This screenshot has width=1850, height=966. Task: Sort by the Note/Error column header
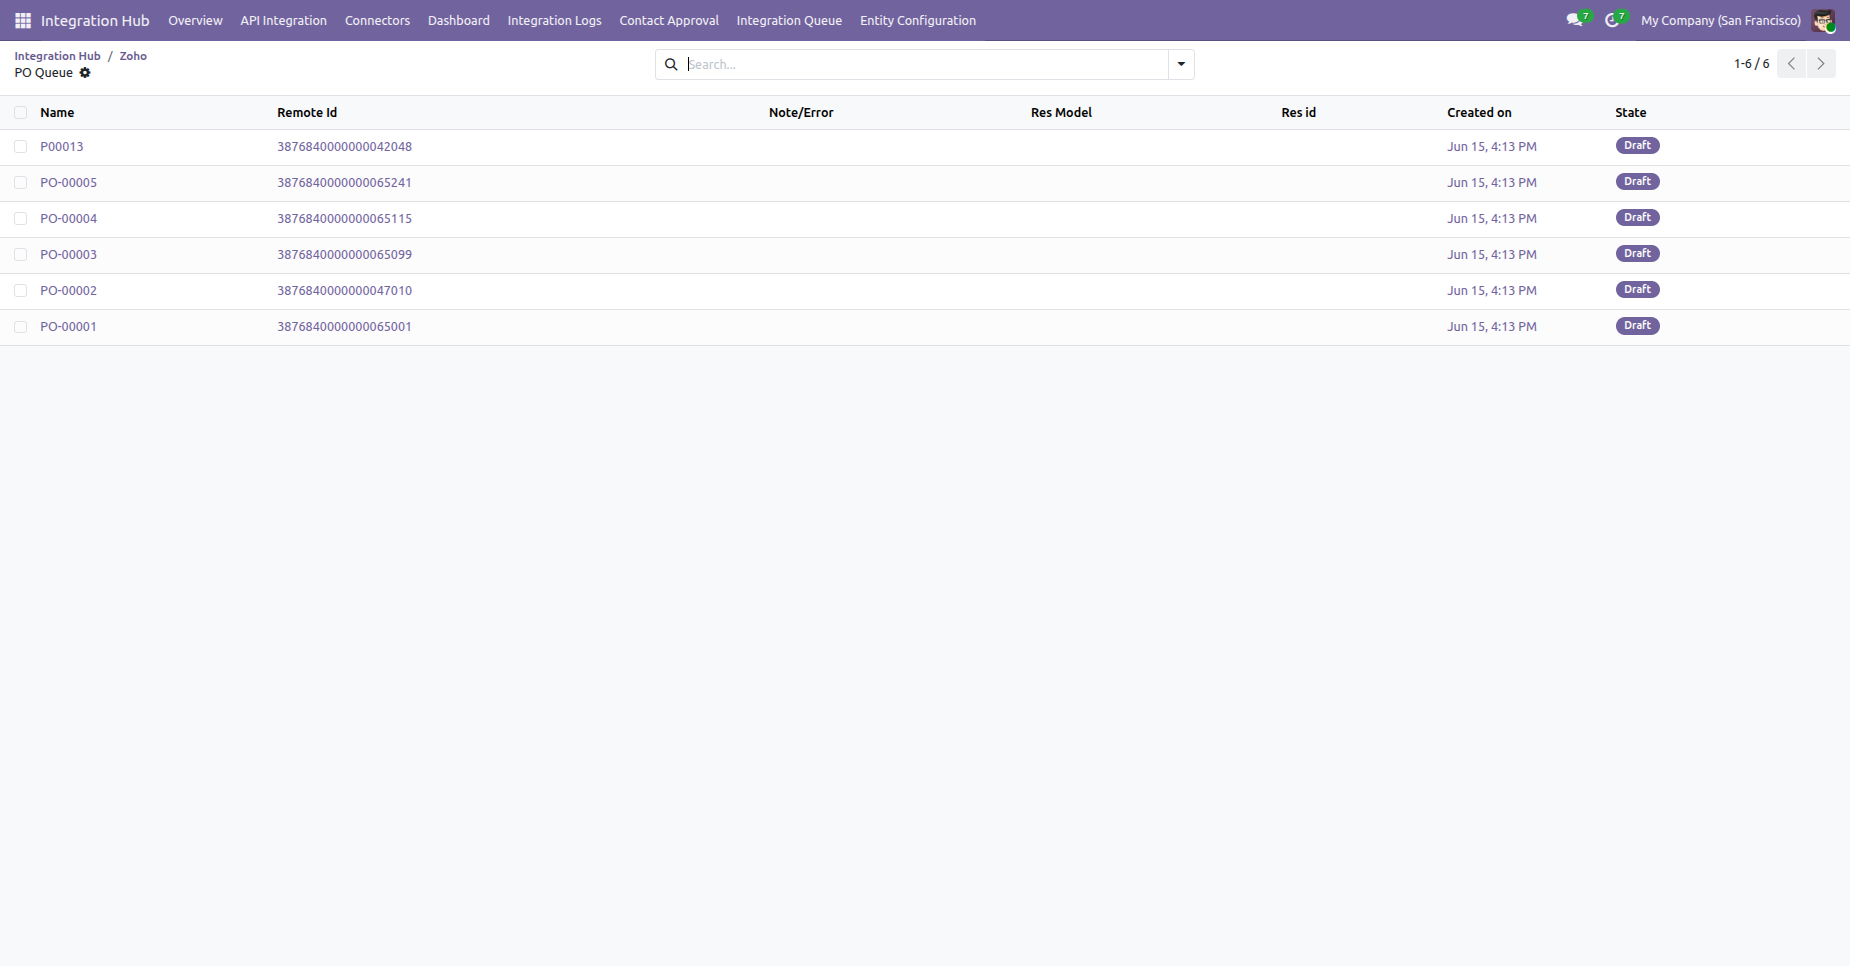tap(801, 113)
